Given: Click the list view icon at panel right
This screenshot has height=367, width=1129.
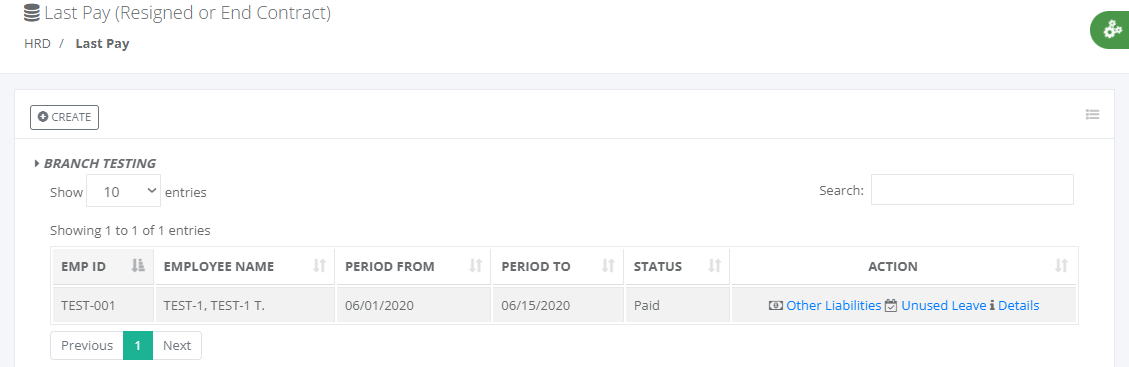Looking at the screenshot, I should [x=1092, y=114].
